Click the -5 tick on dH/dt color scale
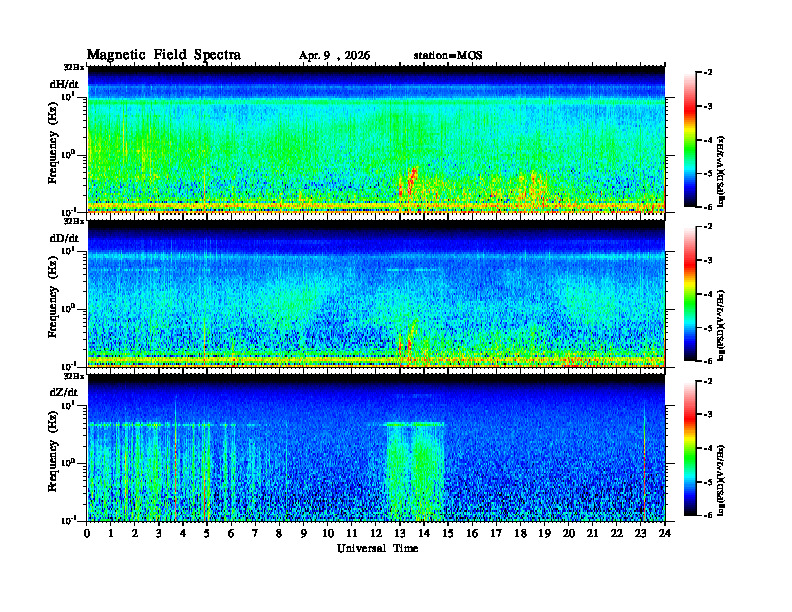The image size is (792, 612). tap(708, 173)
